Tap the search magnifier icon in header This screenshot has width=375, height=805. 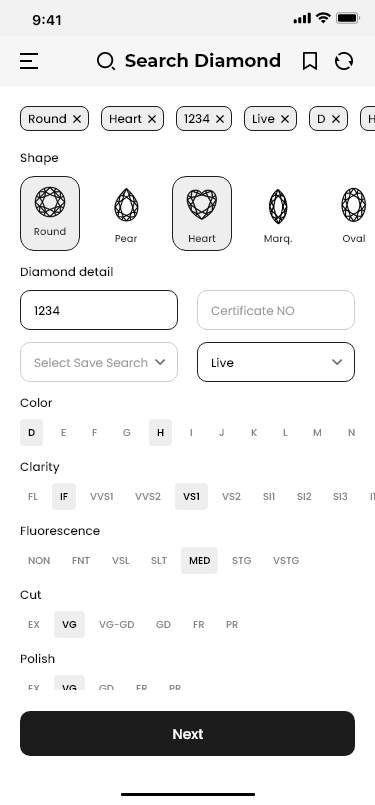coord(106,61)
